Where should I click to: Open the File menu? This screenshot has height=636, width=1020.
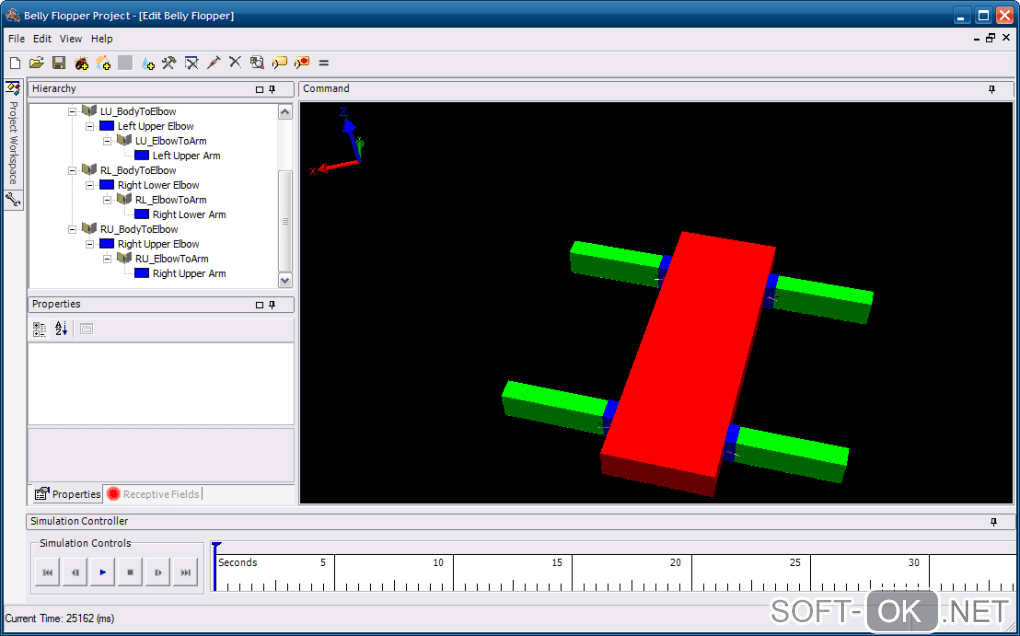16,39
